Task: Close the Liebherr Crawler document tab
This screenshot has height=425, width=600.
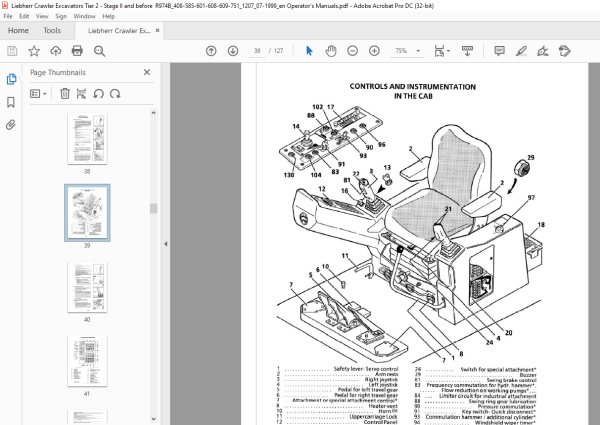Action: pos(157,30)
